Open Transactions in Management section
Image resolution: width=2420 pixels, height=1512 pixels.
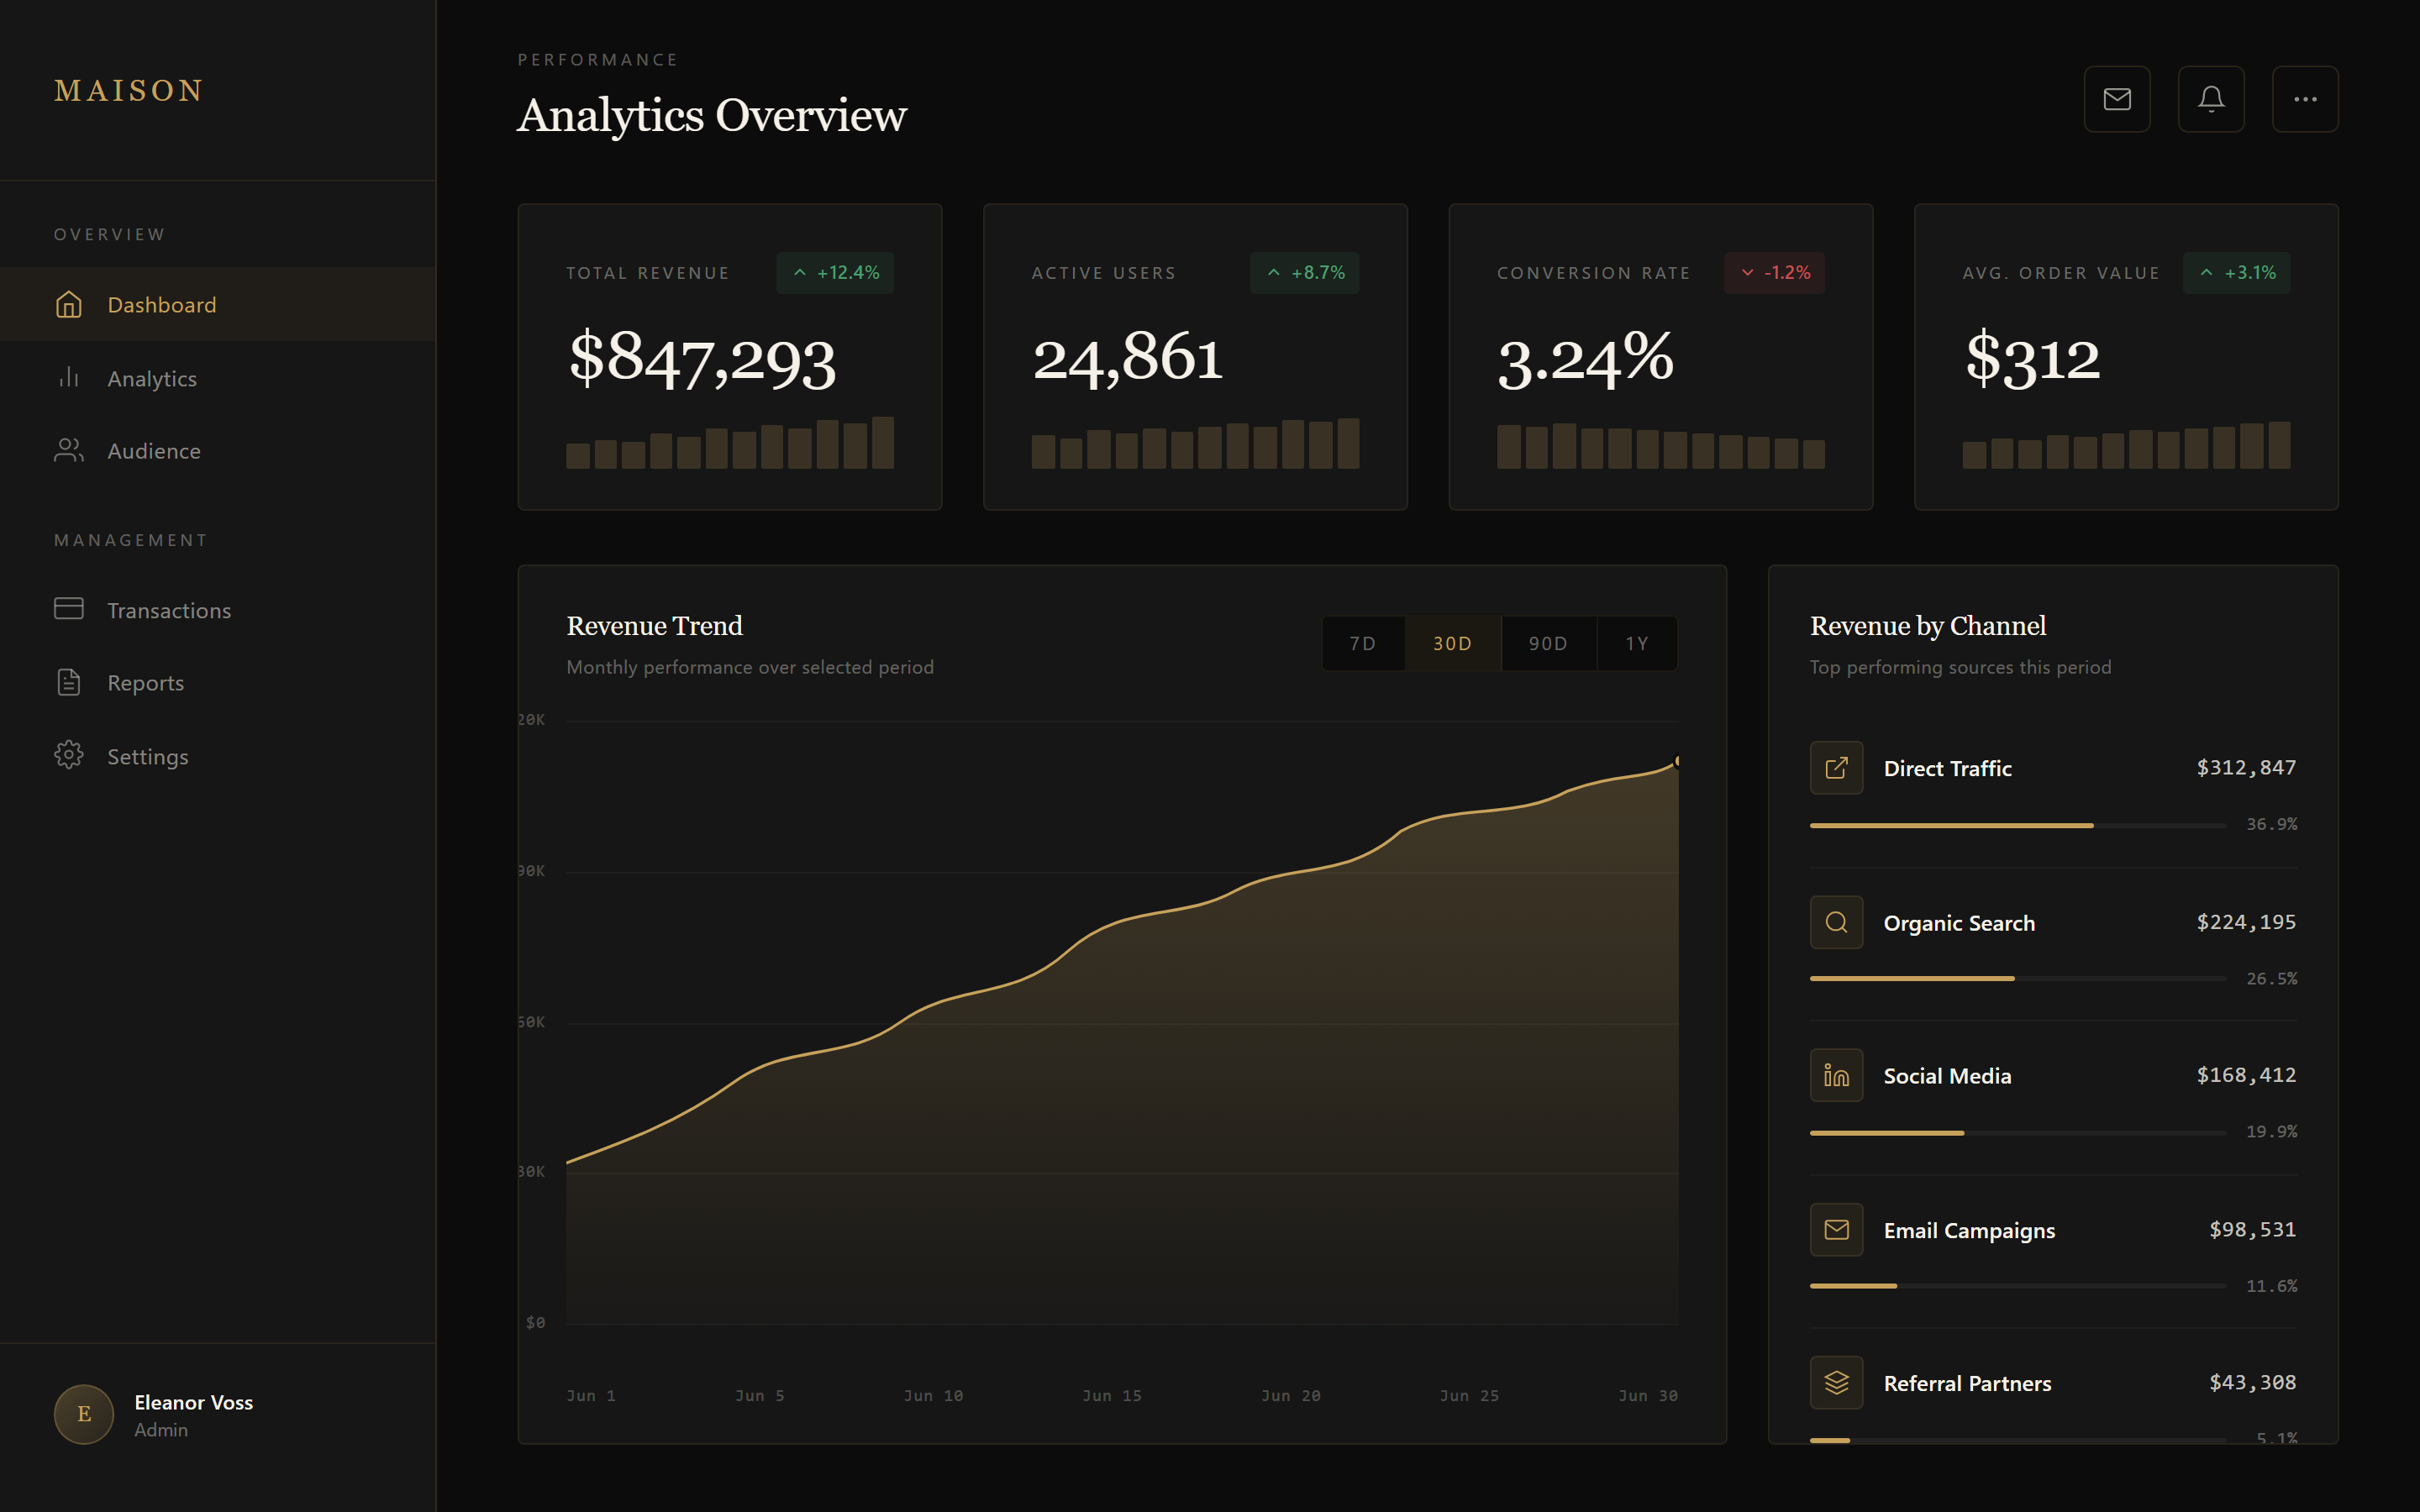218,609
